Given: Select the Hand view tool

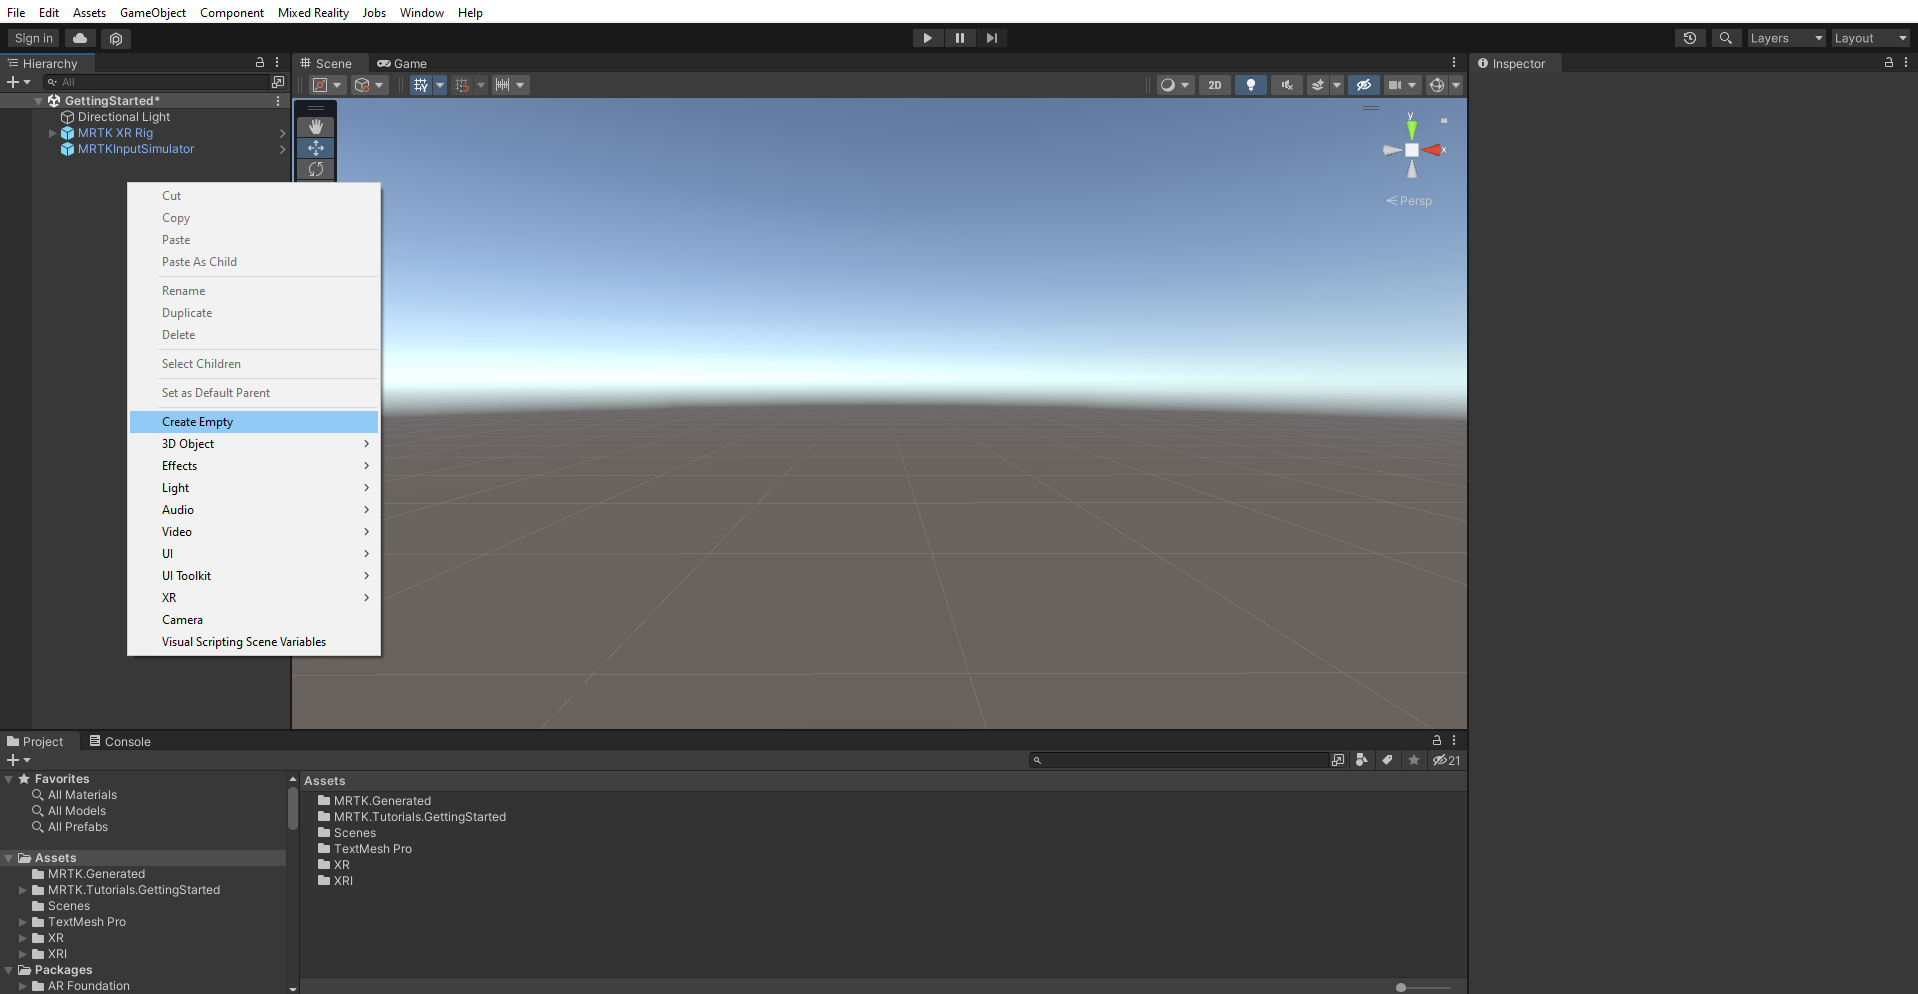Looking at the screenshot, I should (316, 127).
